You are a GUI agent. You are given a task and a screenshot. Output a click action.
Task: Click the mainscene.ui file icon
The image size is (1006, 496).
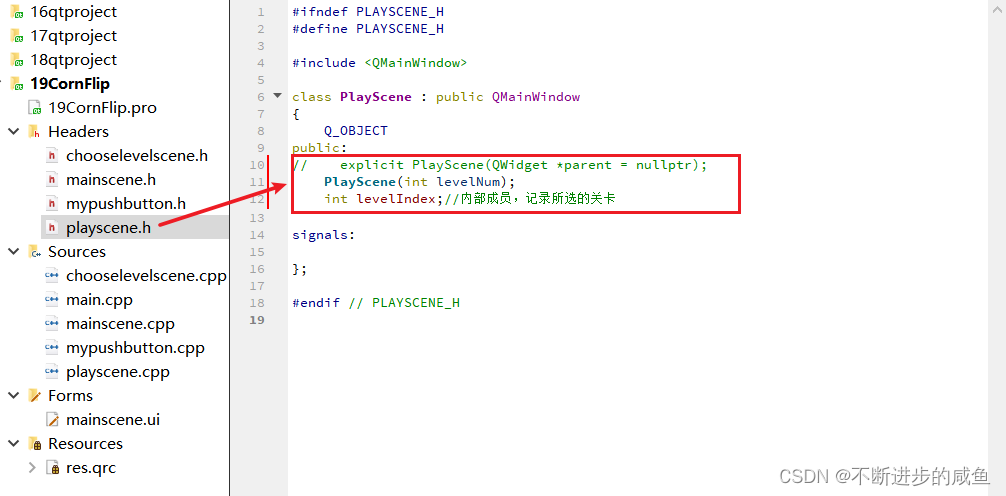[x=52, y=420]
